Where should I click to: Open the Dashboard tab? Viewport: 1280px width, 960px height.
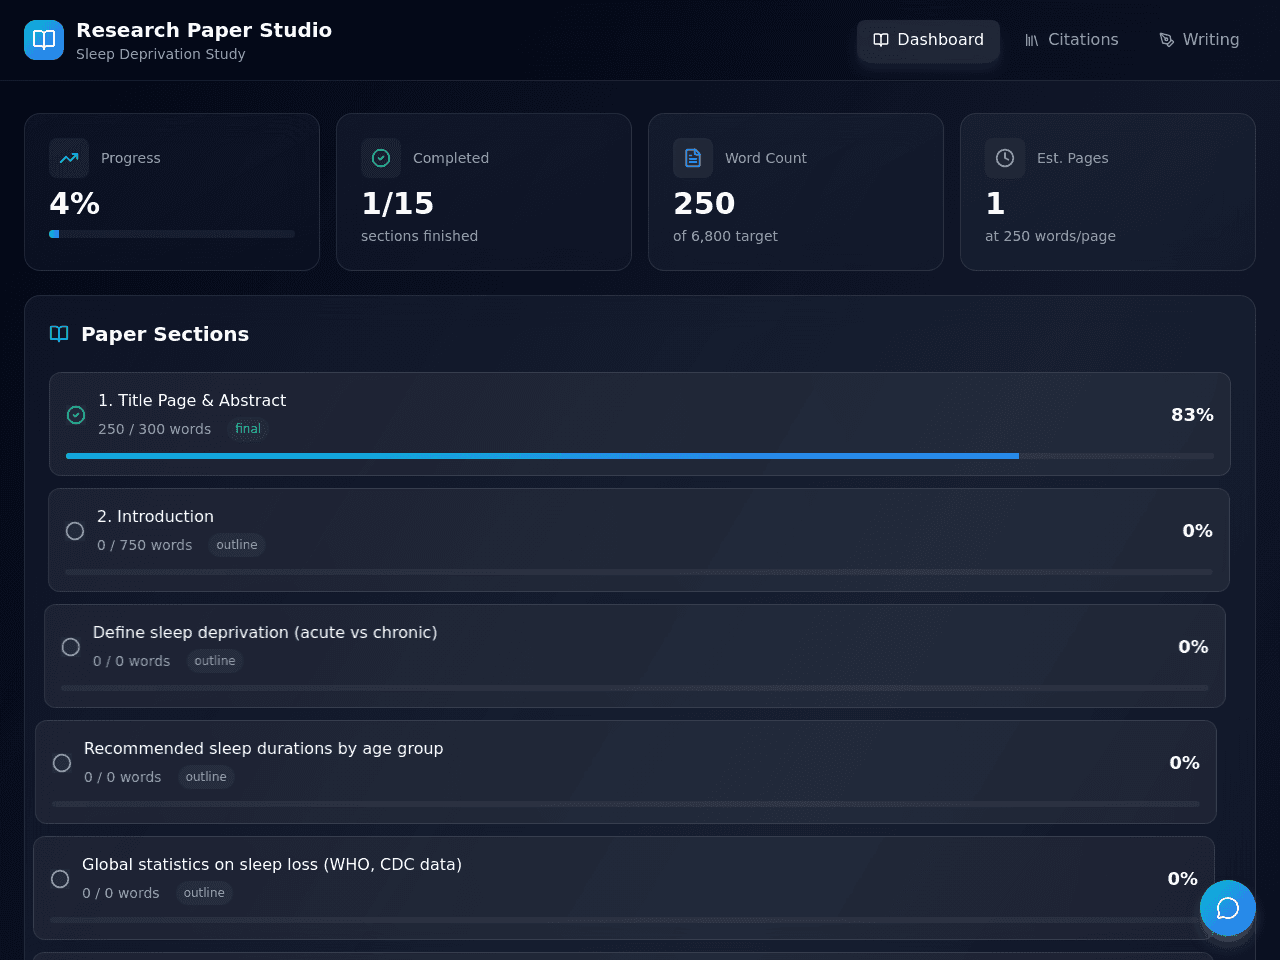pos(928,40)
